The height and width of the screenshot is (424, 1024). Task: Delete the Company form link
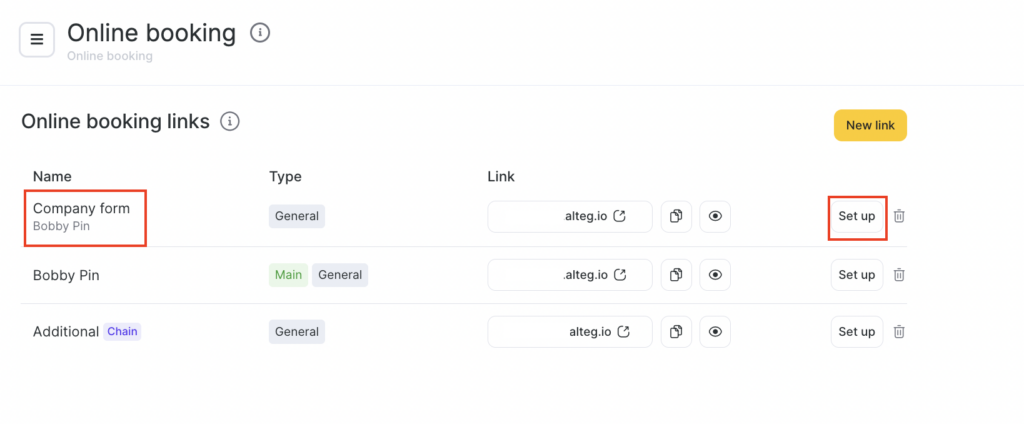899,217
